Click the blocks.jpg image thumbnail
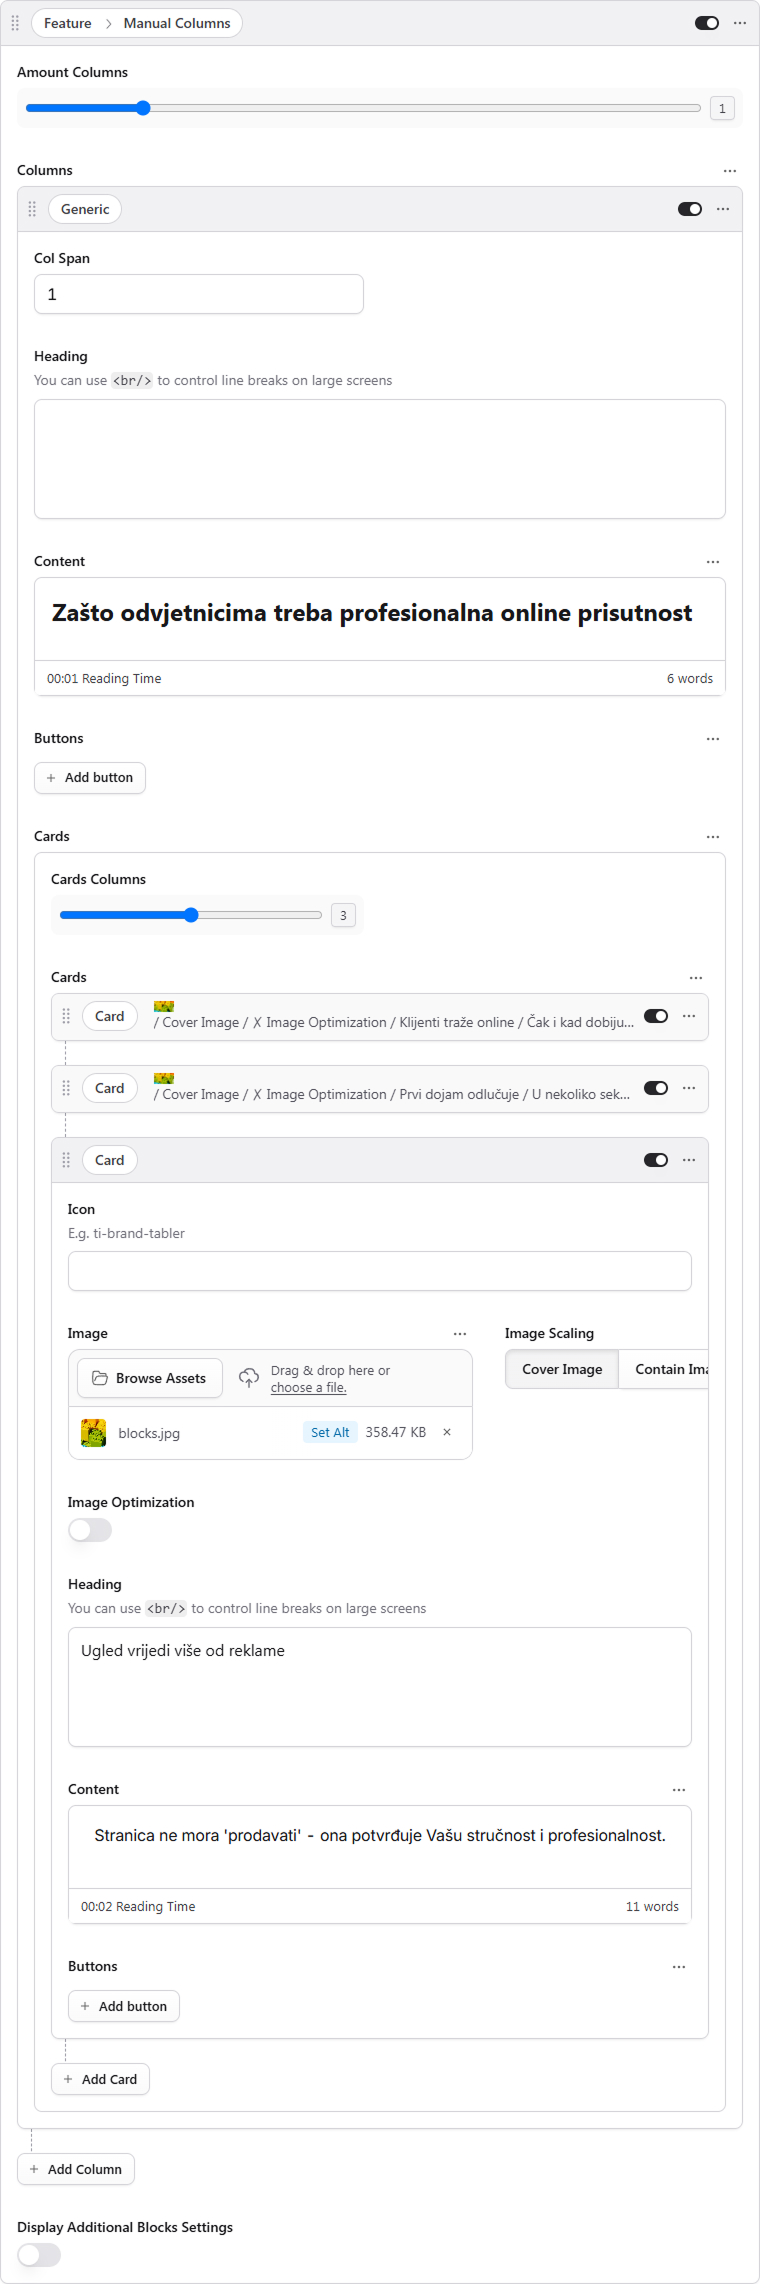The image size is (760, 2284). [x=94, y=1433]
